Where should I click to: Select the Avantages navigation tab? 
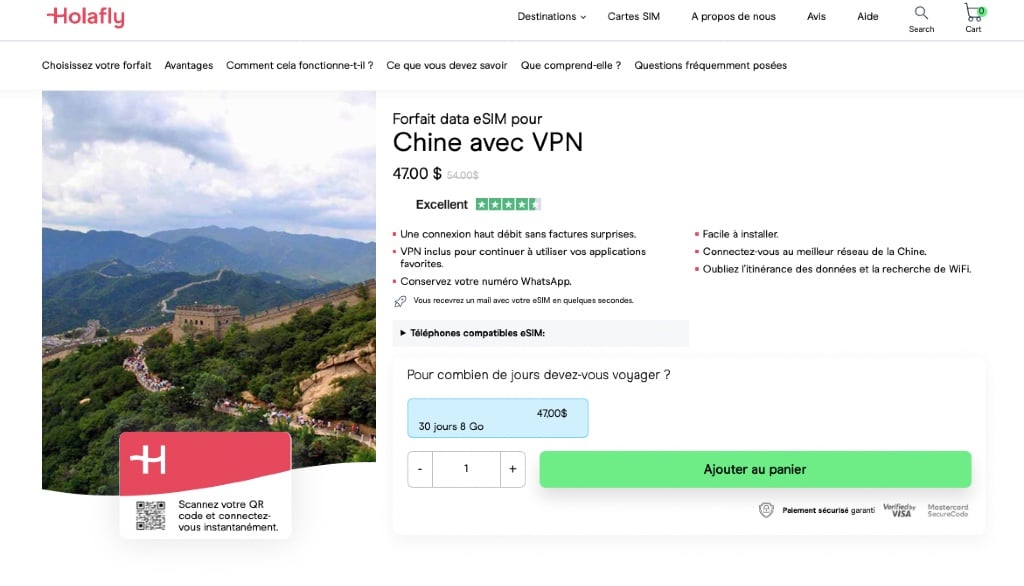click(188, 65)
